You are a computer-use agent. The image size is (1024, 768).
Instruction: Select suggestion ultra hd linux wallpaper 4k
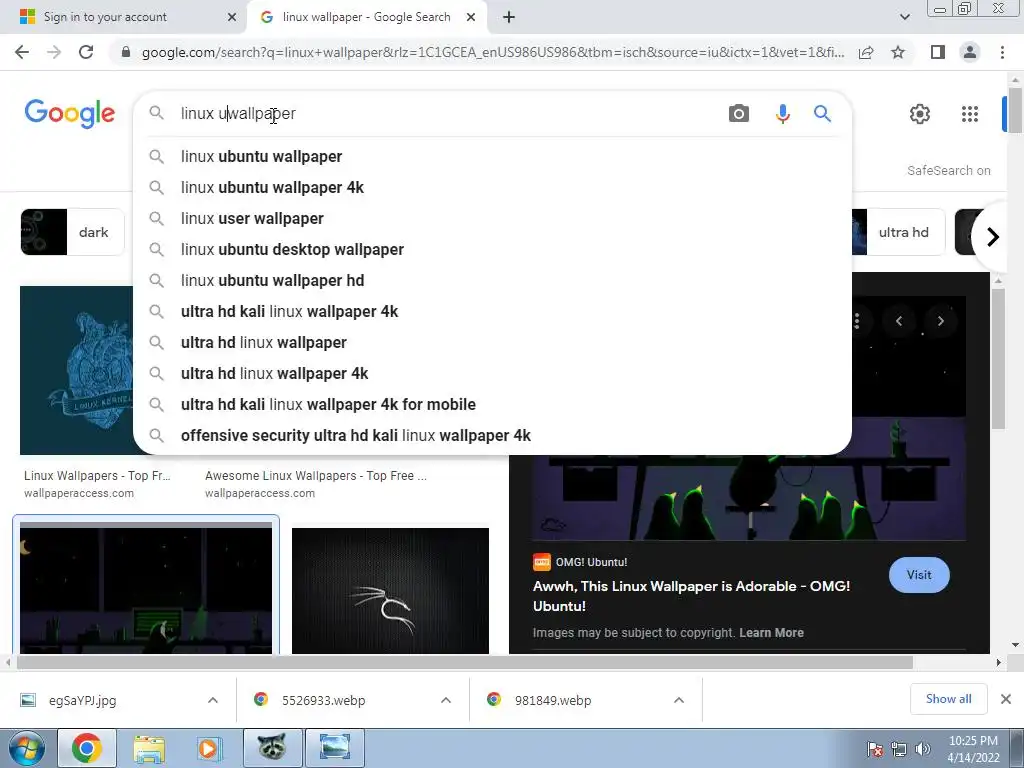(492, 374)
